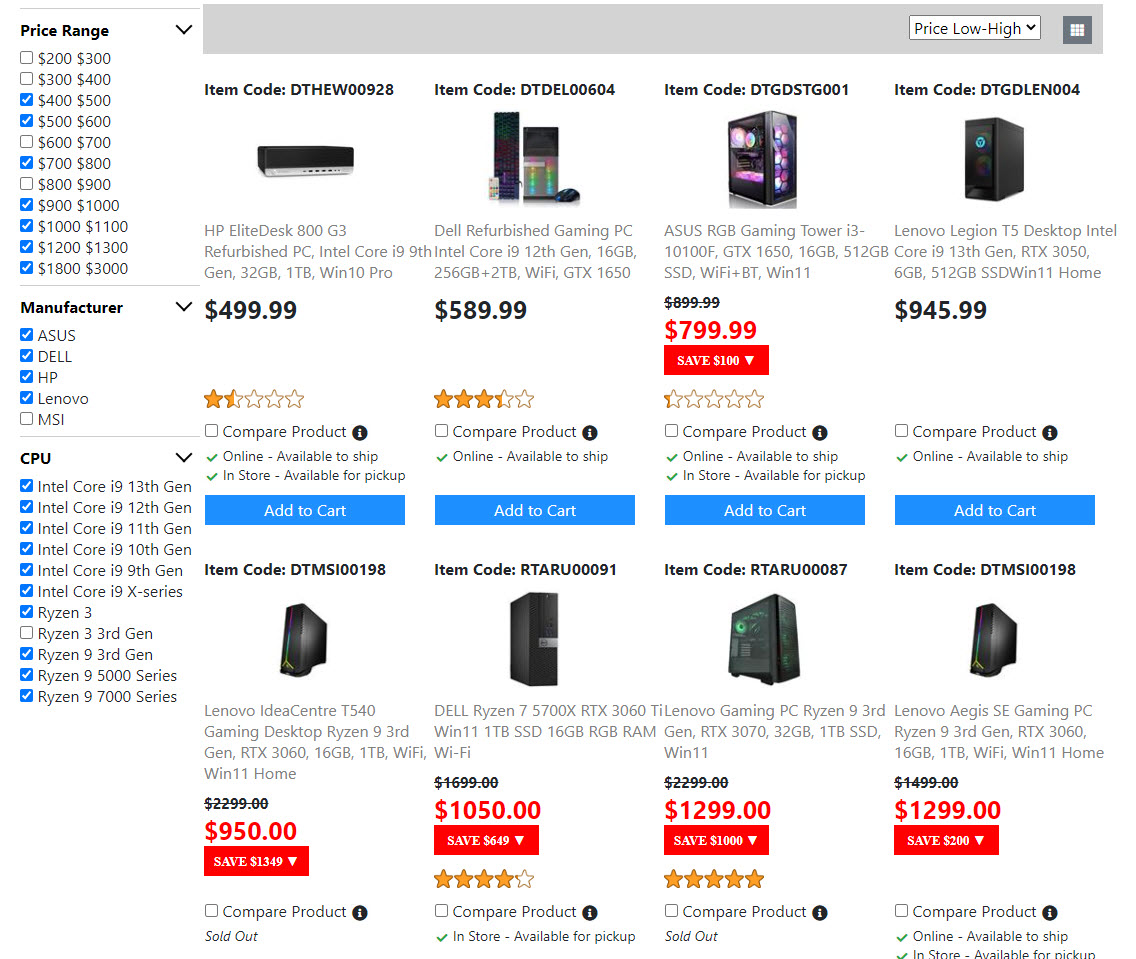The image size is (1136, 959).
Task: Collapse the Manufacturer filter section
Action: click(183, 307)
